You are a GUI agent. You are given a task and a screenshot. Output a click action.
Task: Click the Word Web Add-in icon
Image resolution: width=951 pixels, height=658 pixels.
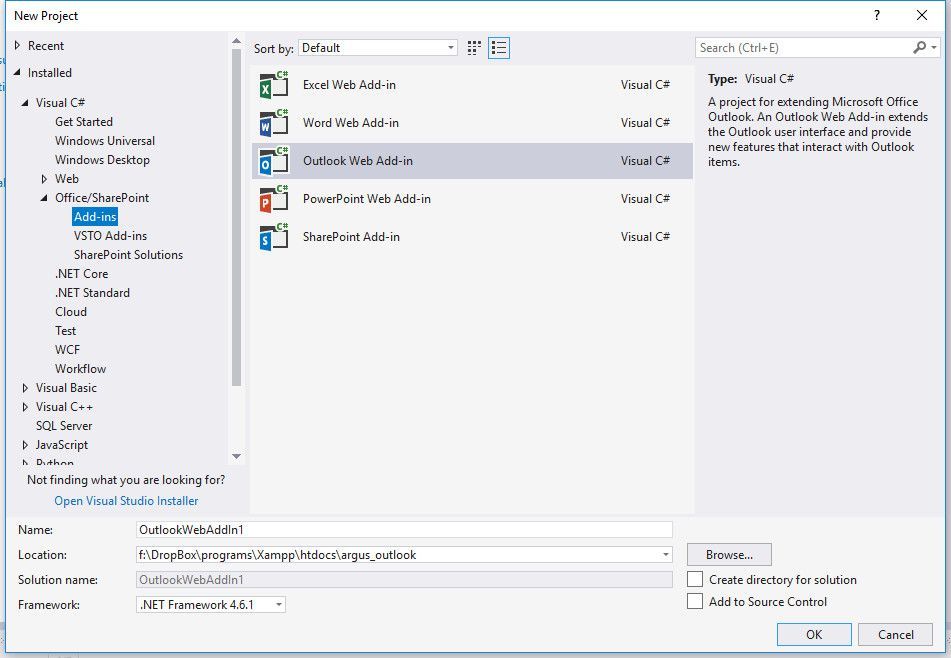click(x=274, y=123)
